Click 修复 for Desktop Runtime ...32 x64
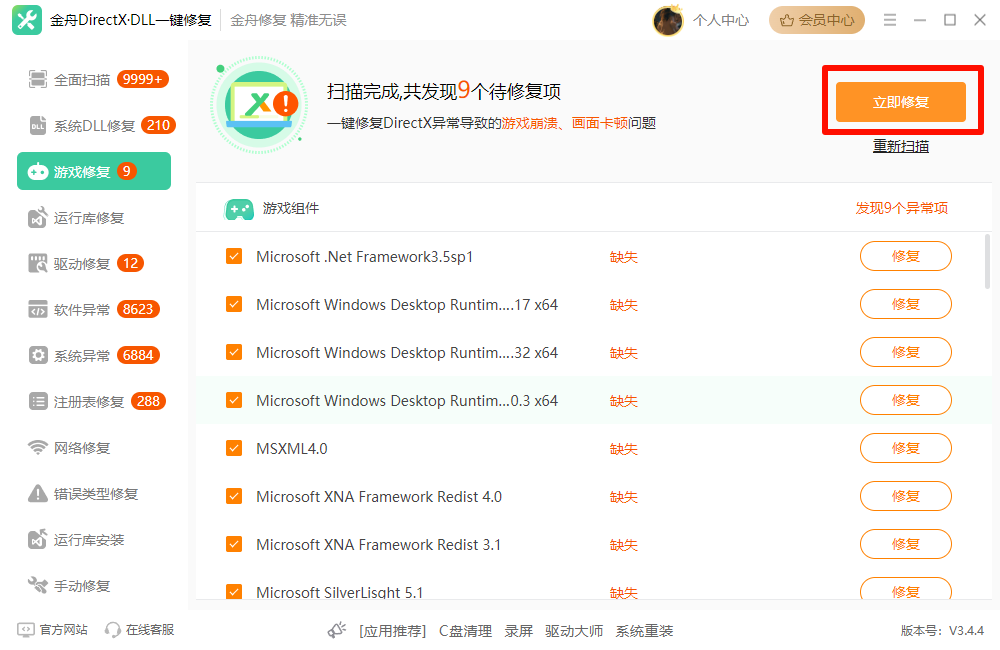1000x650 pixels. (x=906, y=352)
